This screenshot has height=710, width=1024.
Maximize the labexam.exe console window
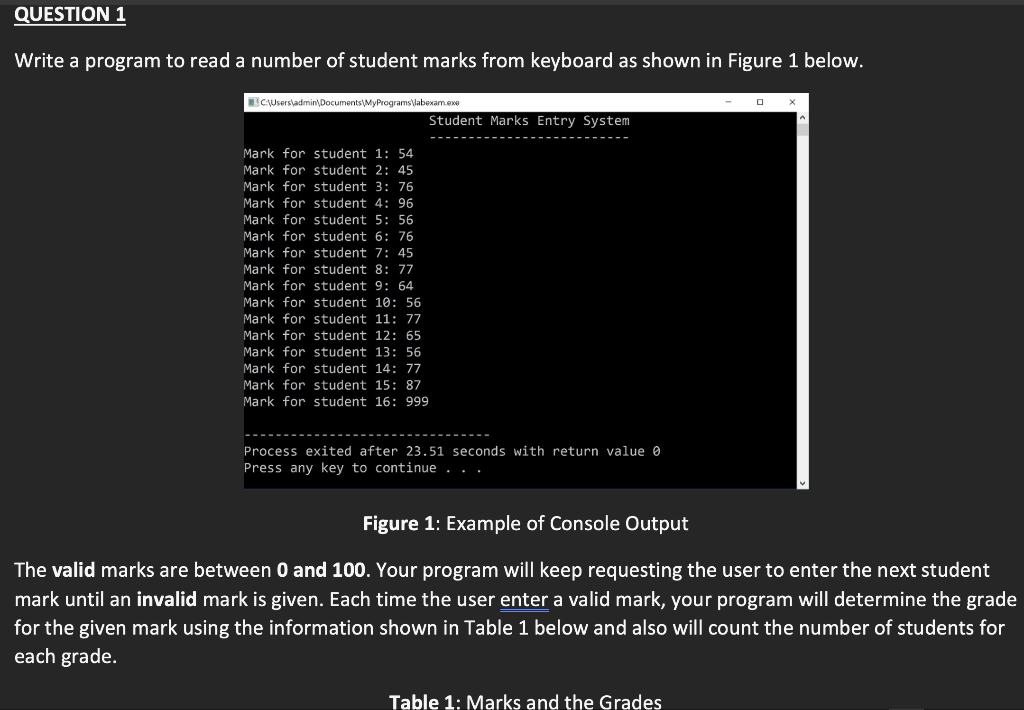(760, 101)
